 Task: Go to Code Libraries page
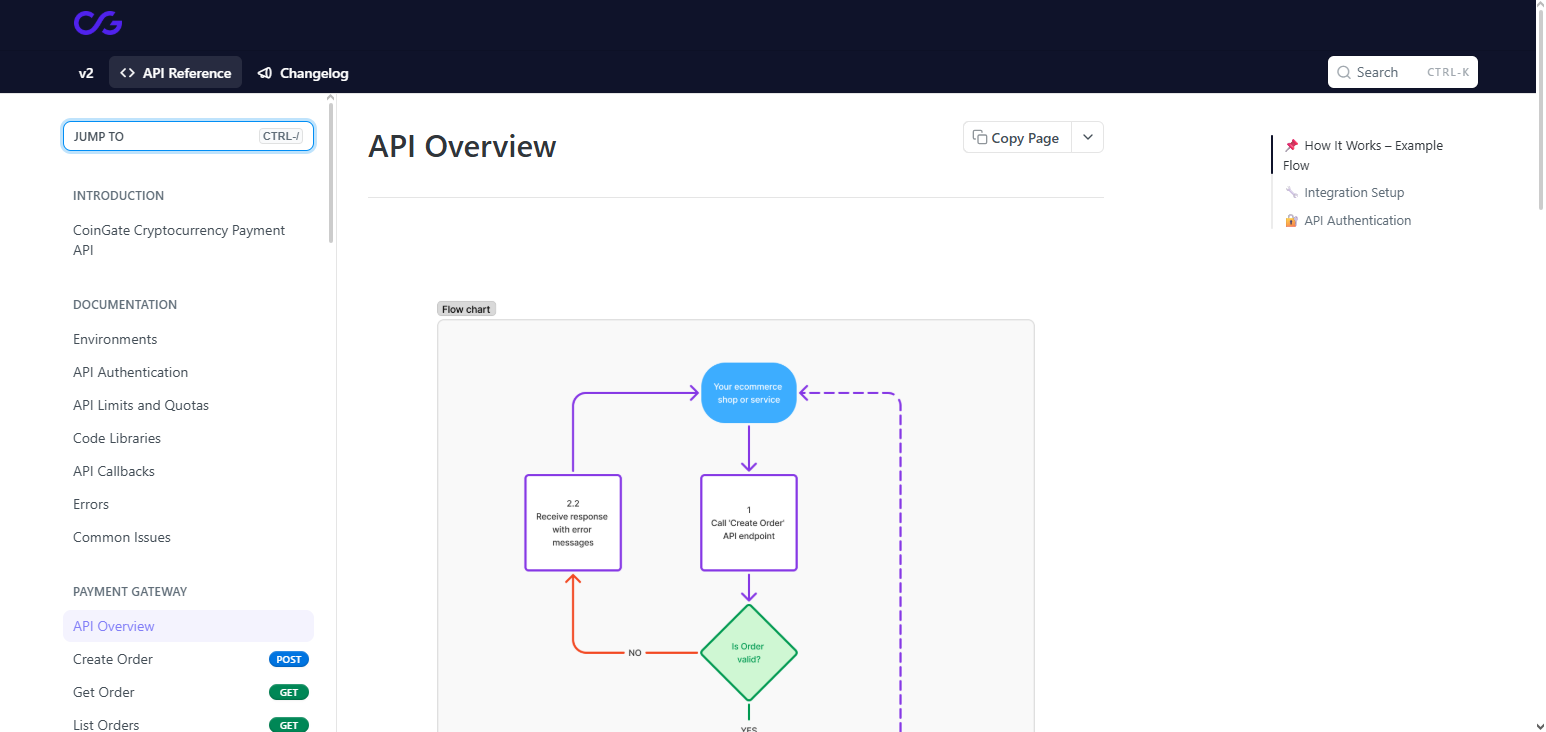click(x=188, y=438)
